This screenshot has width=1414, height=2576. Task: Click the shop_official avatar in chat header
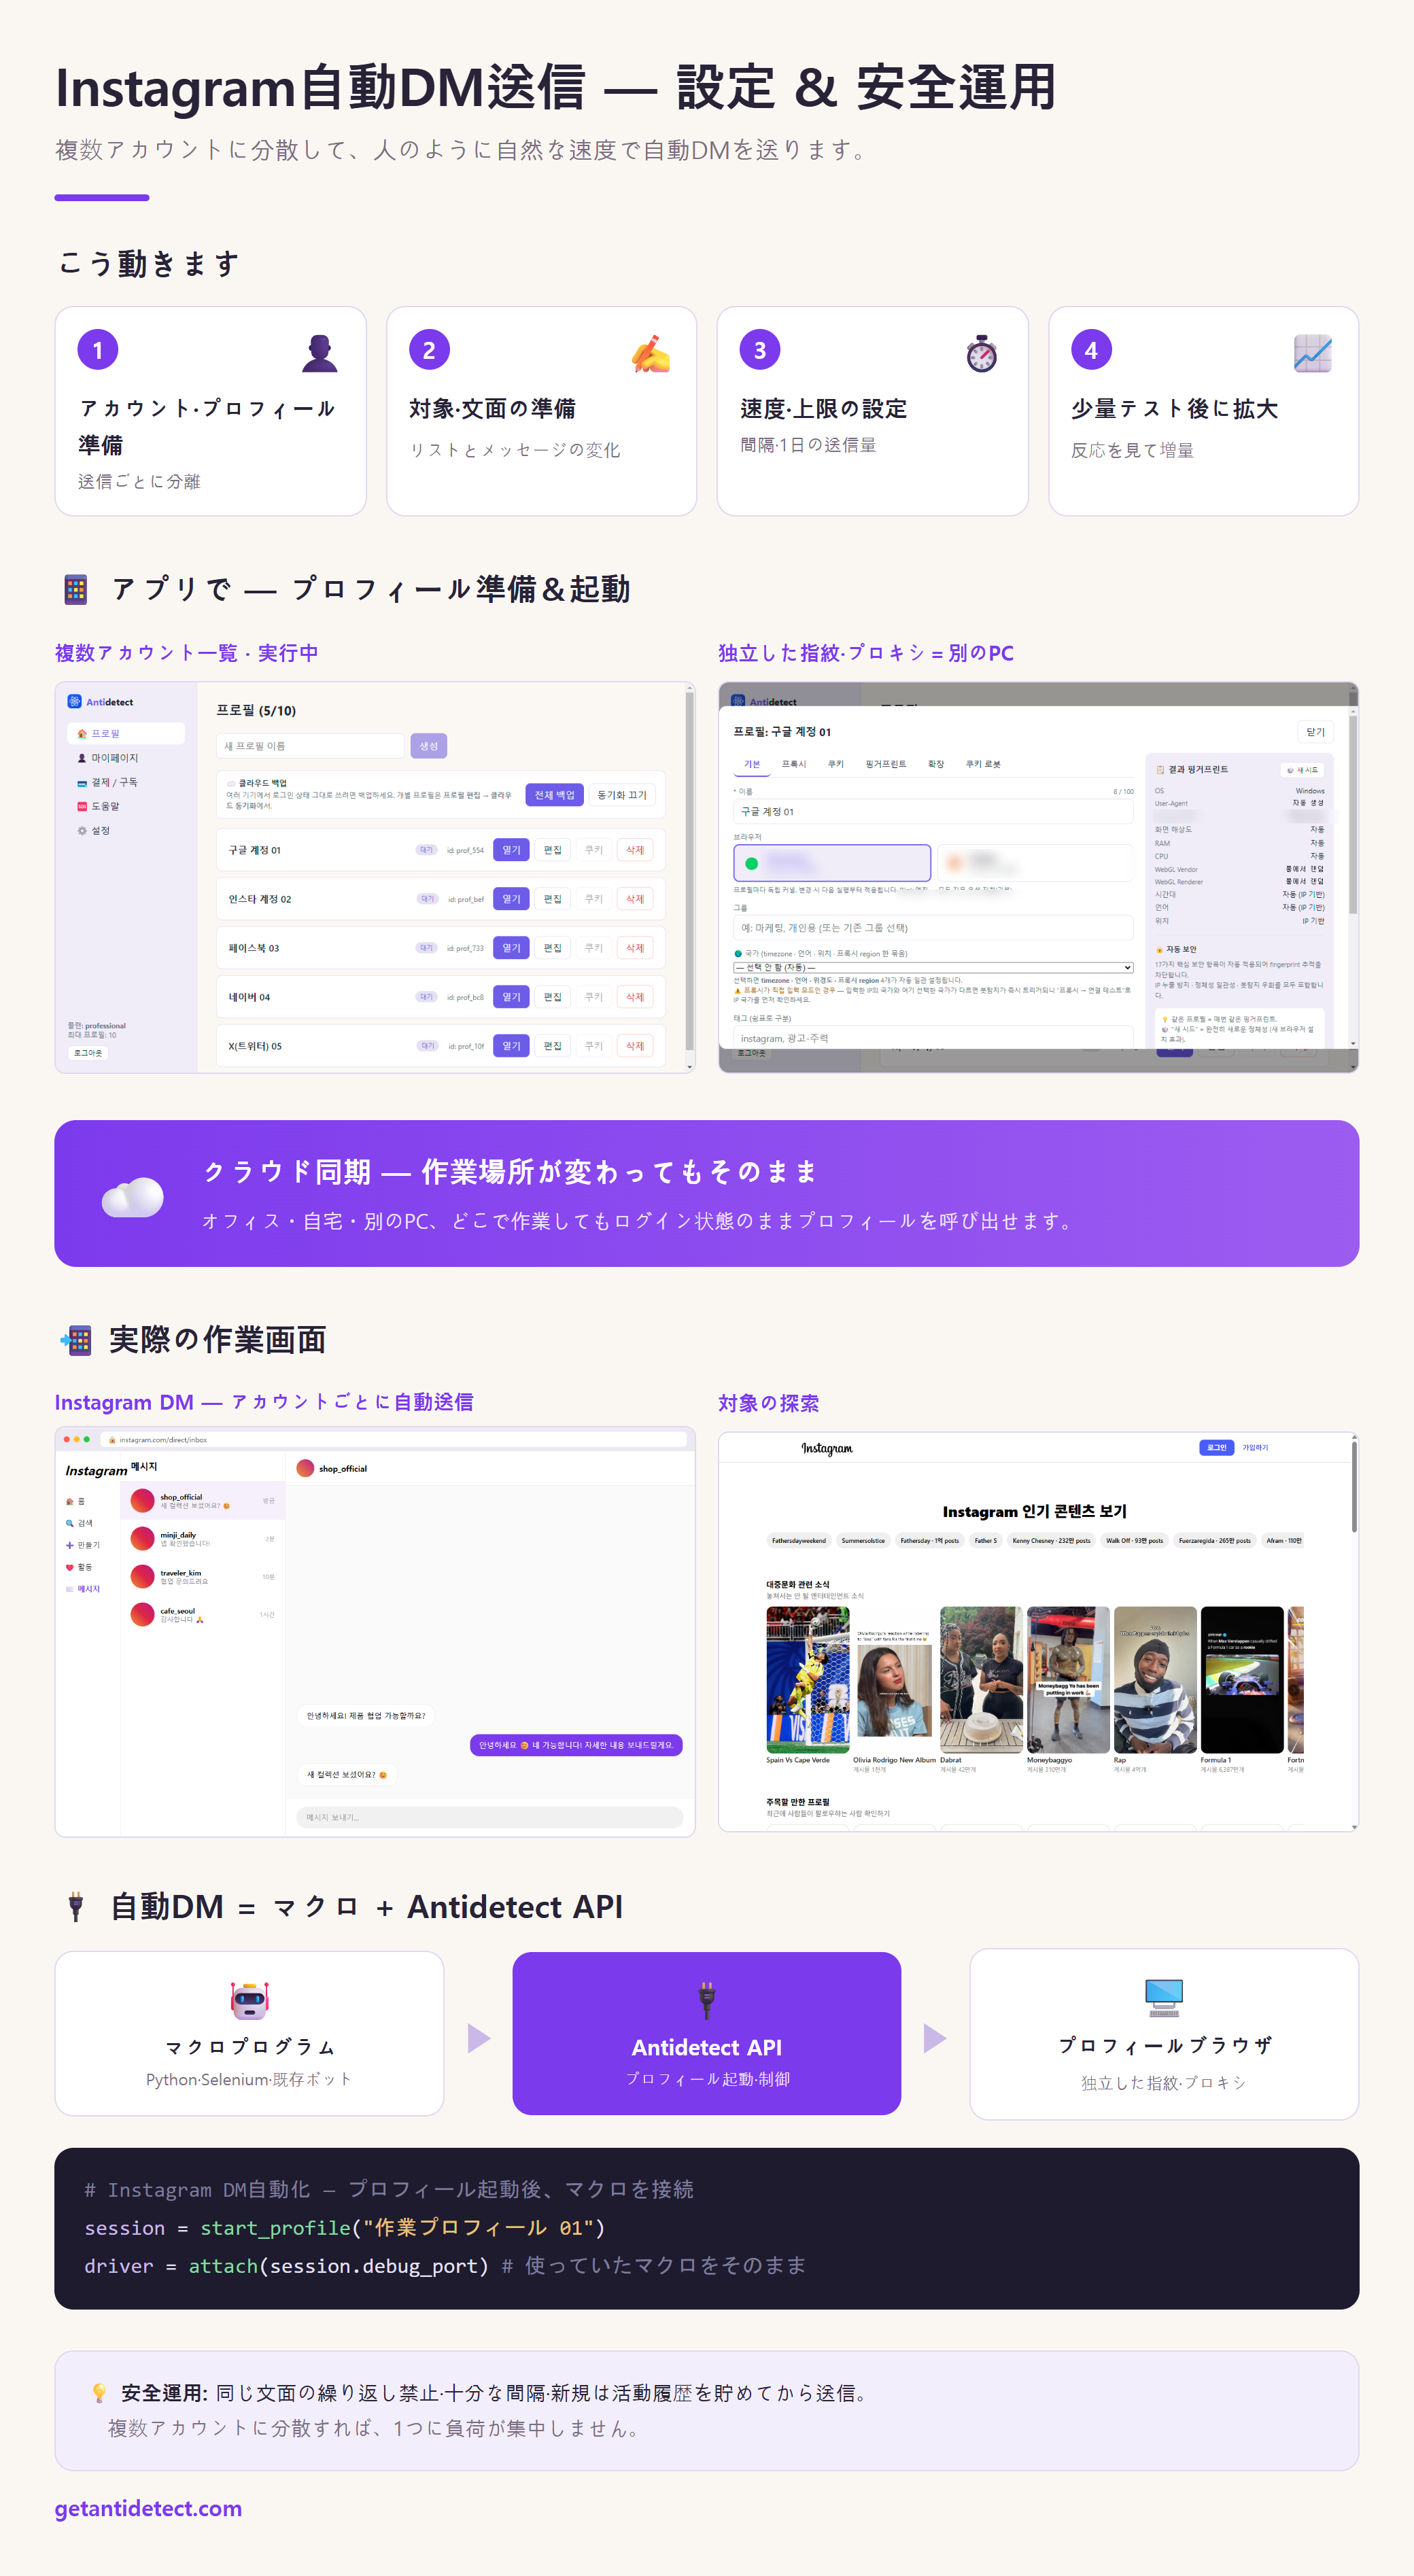pos(306,1468)
